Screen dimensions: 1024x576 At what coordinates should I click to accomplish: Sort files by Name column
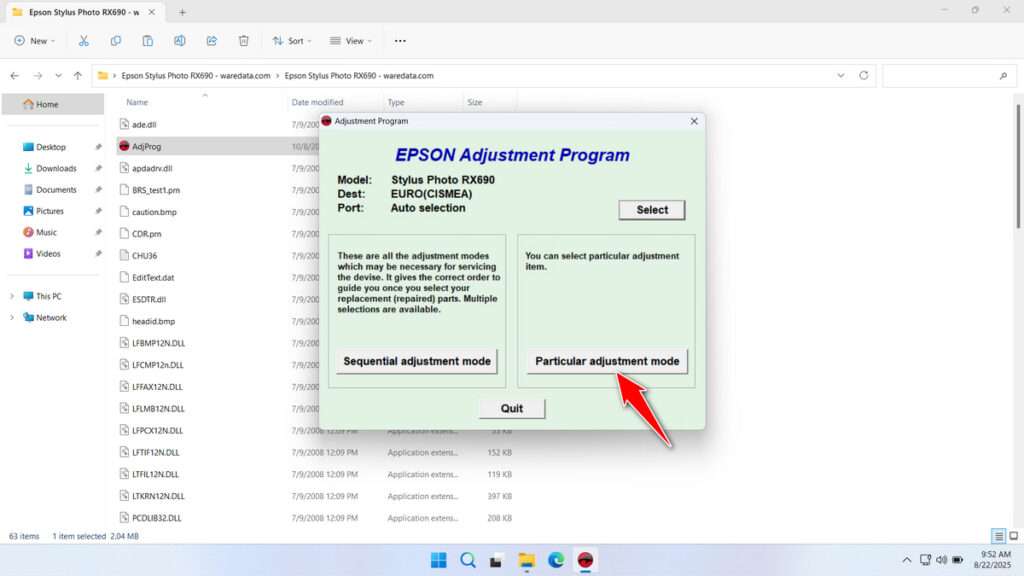pyautogui.click(x=137, y=103)
